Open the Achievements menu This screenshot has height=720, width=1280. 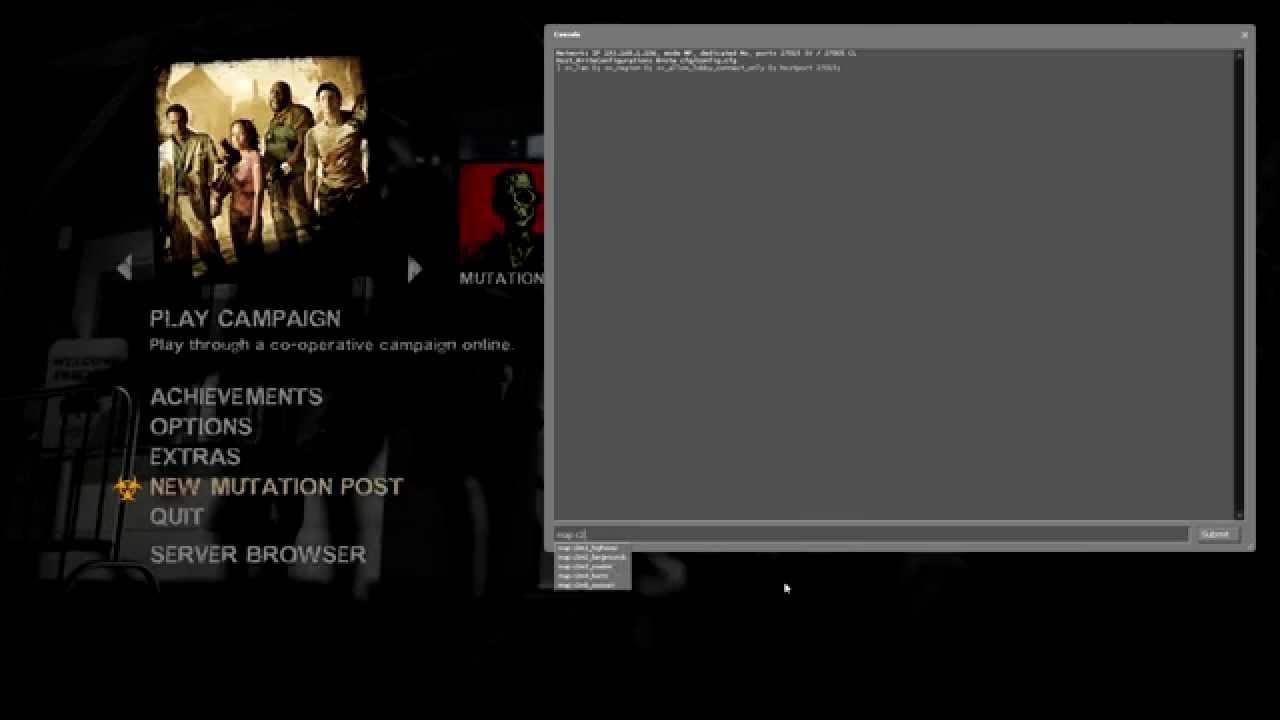click(236, 396)
